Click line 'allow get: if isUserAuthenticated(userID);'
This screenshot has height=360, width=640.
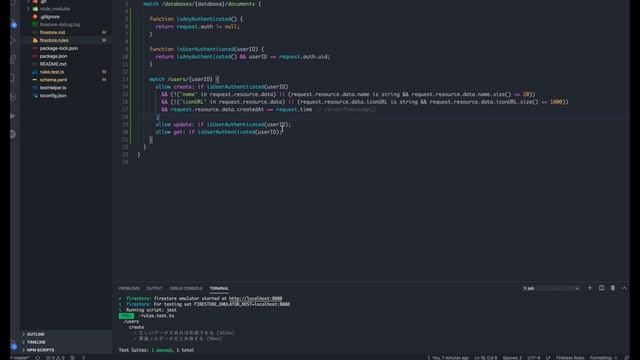[x=218, y=132]
